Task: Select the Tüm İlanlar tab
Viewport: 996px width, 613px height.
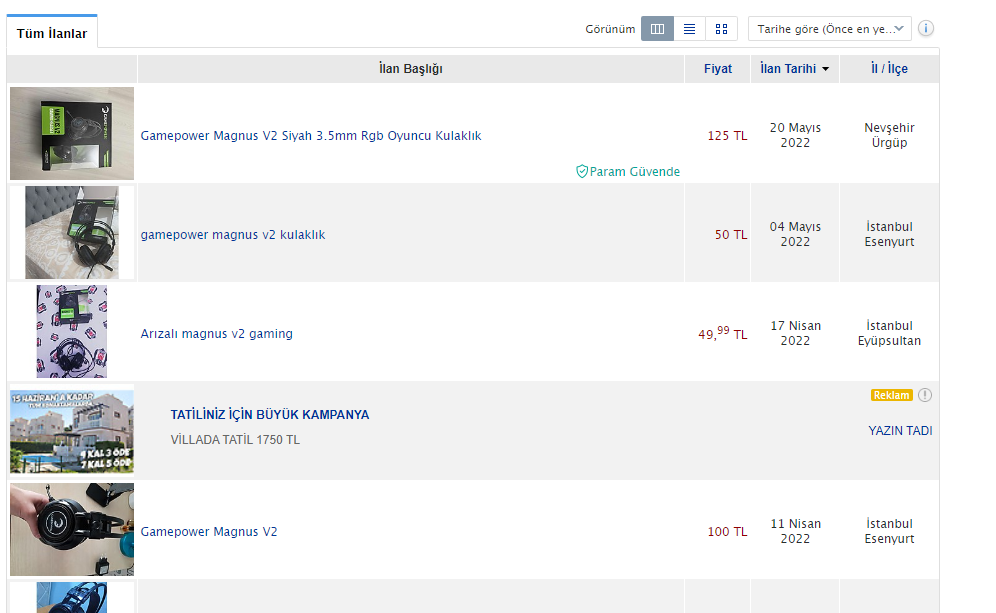Action: pos(52,34)
